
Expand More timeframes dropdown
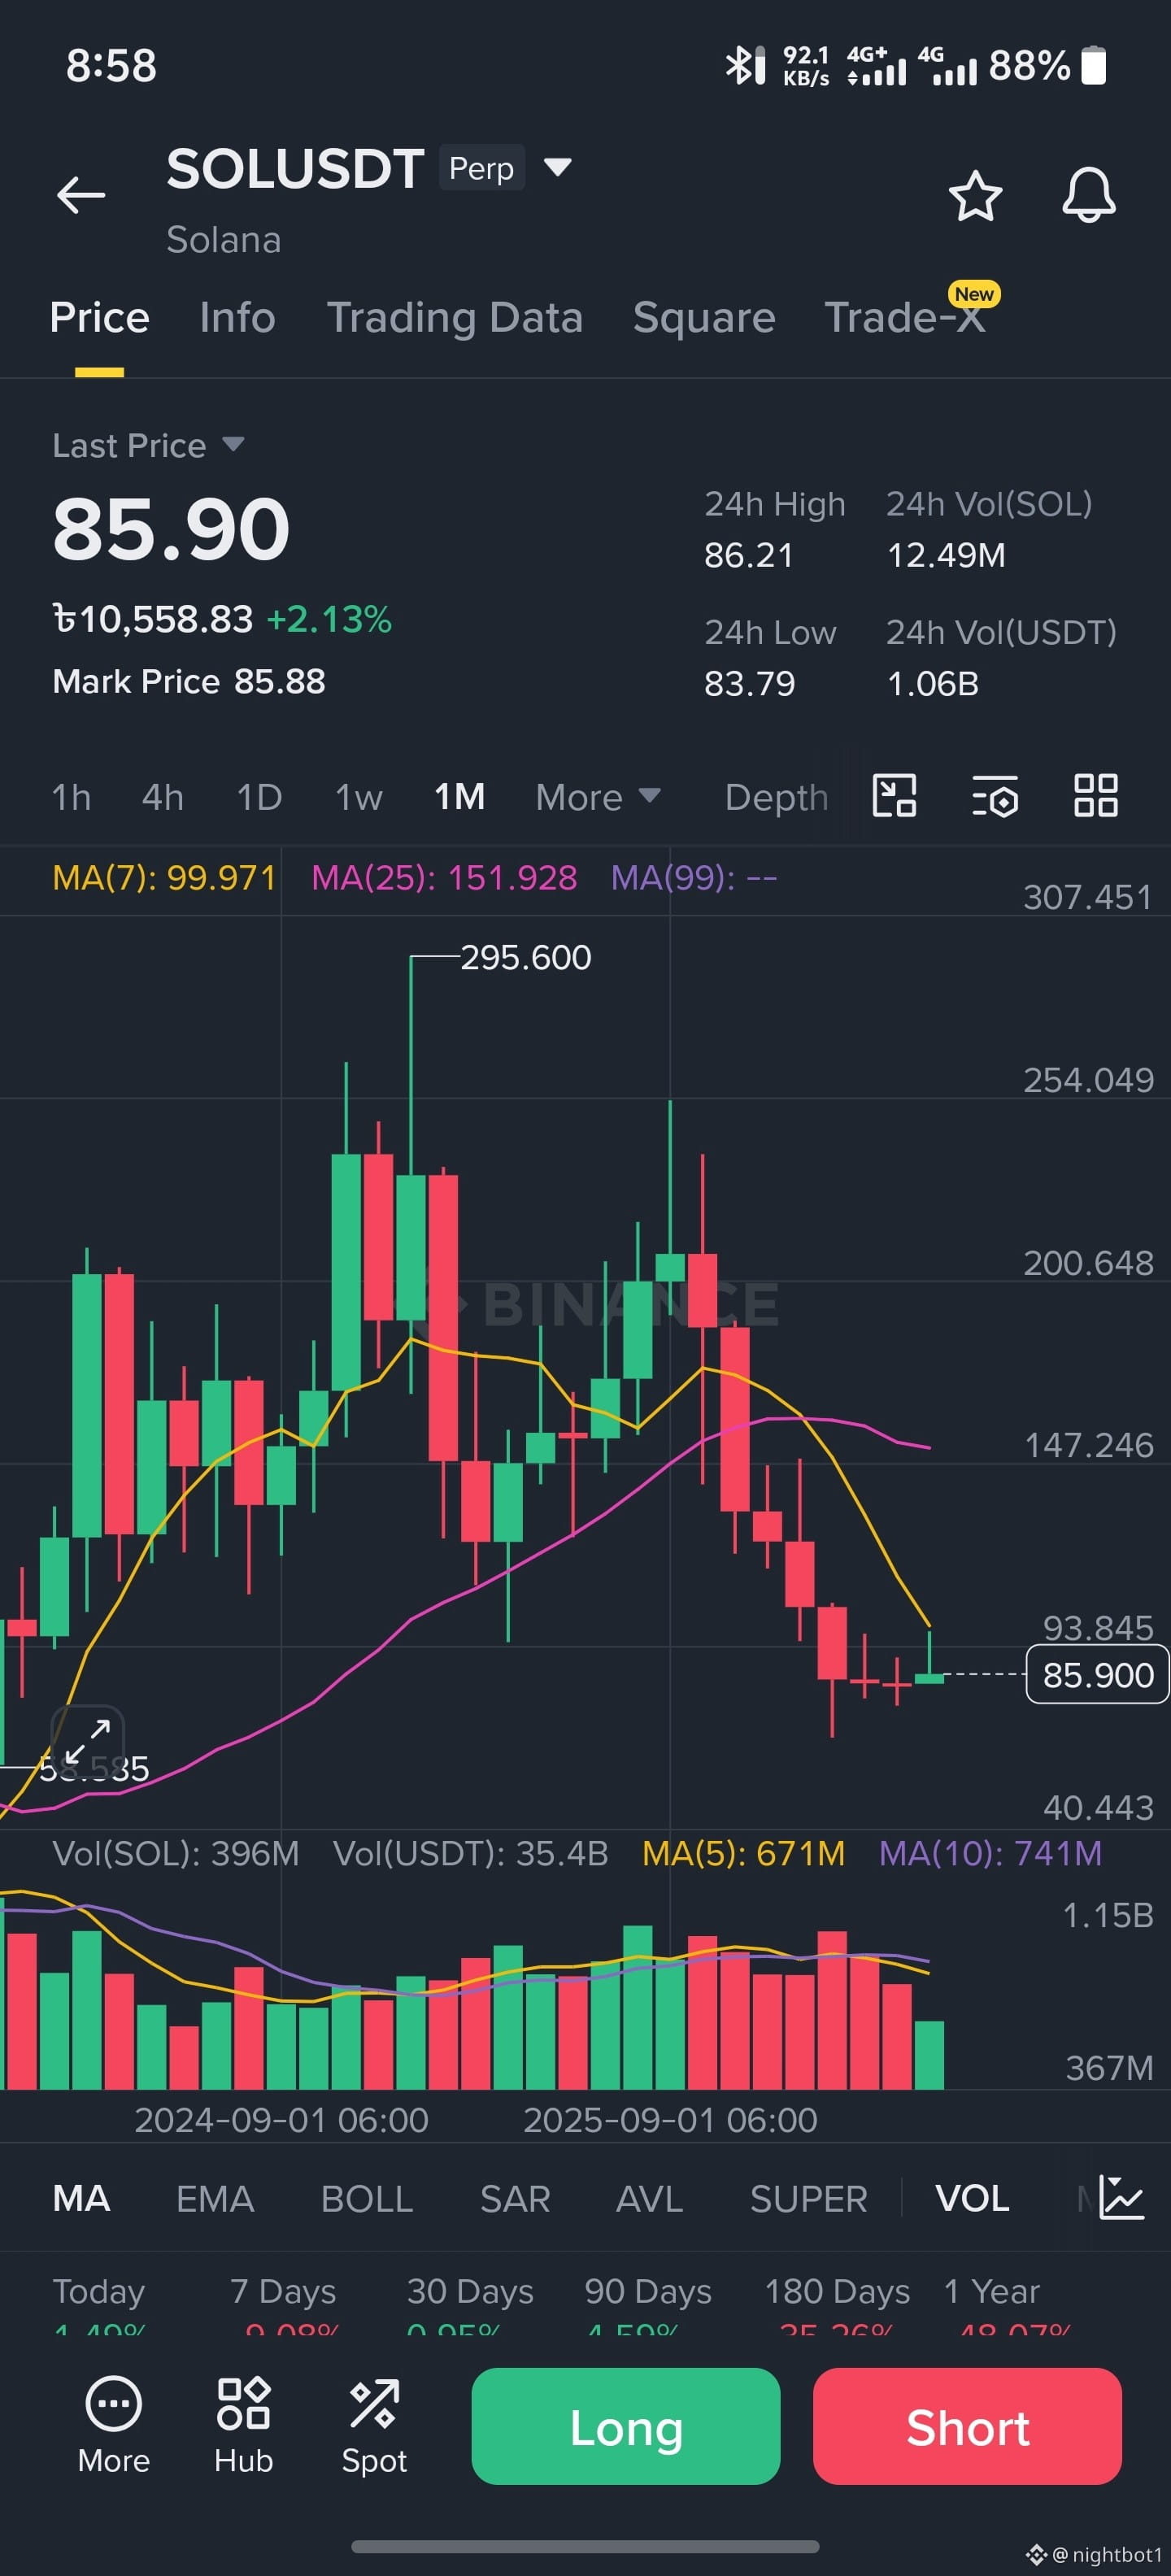pos(598,797)
